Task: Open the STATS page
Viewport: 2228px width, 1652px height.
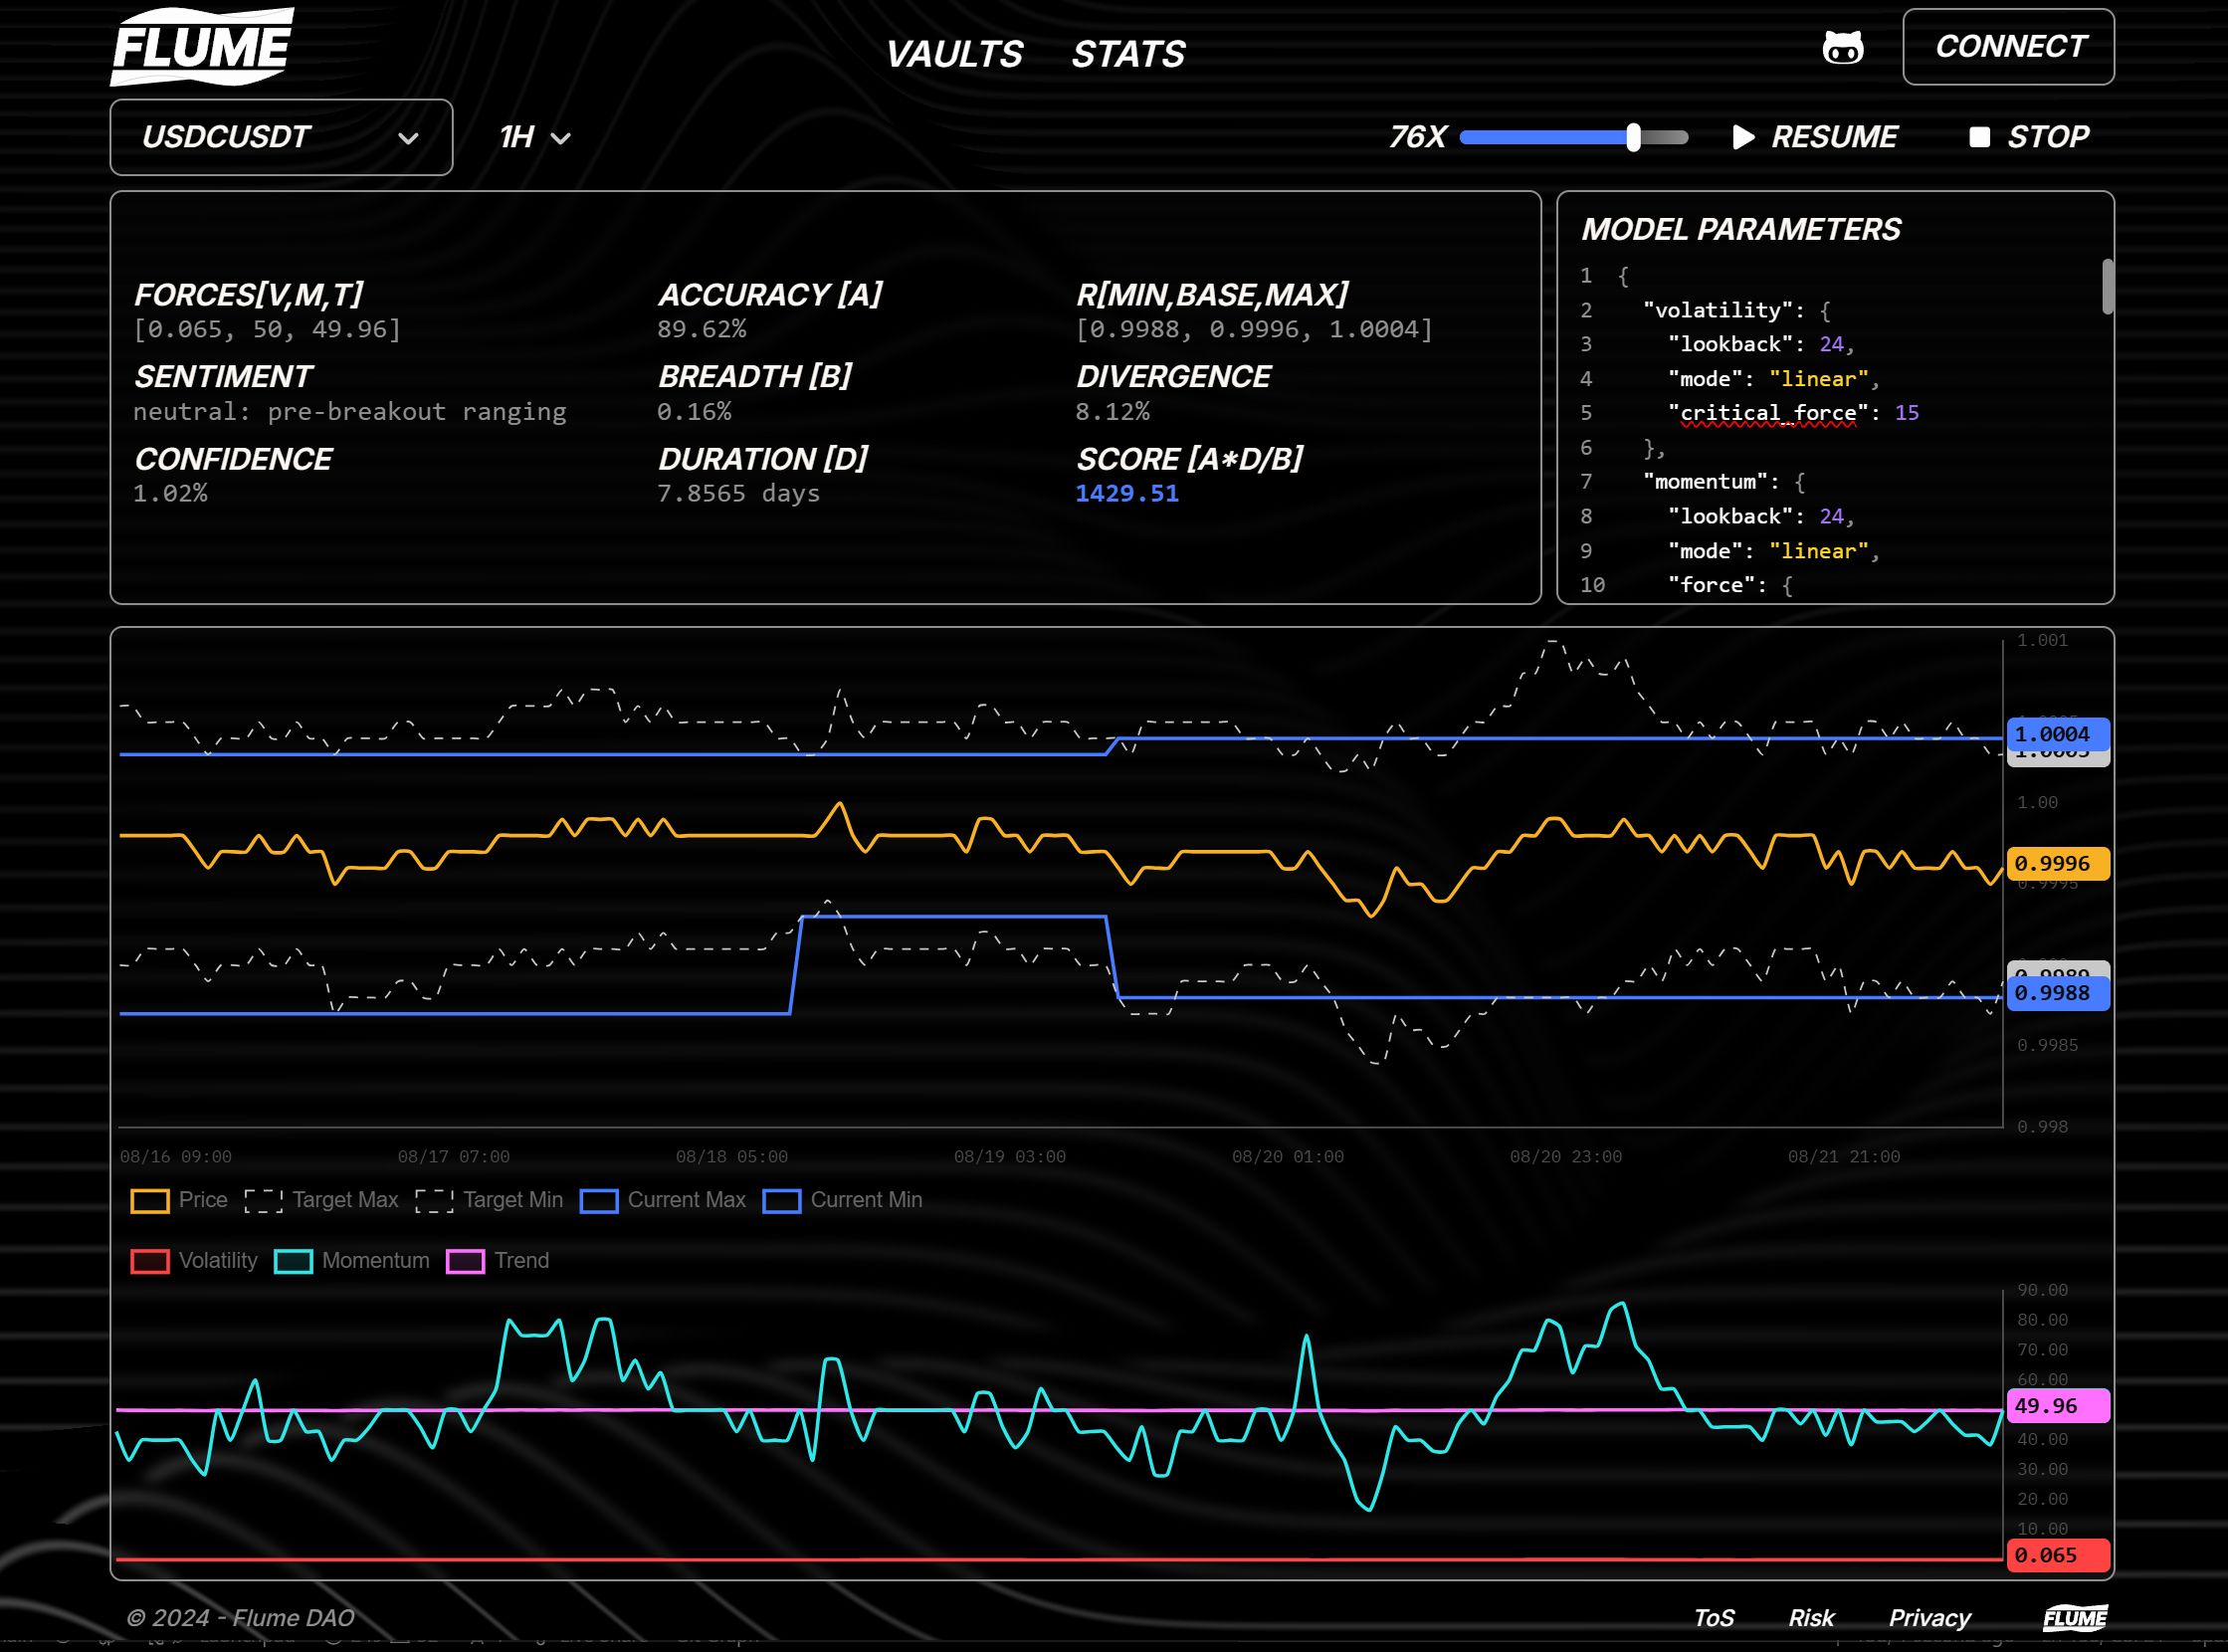Action: point(1128,54)
